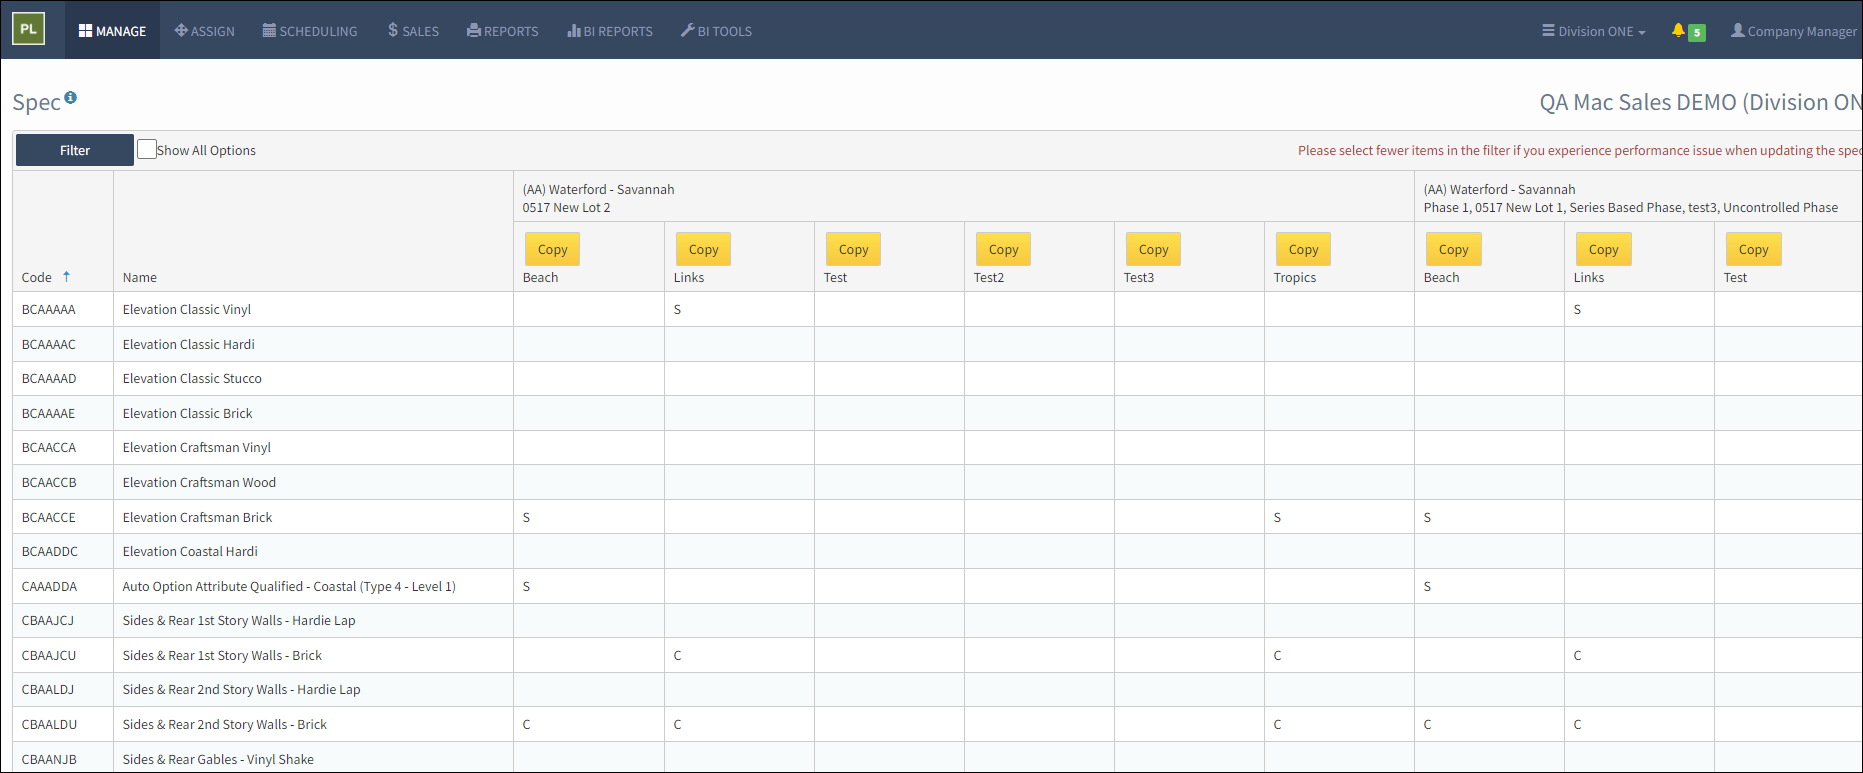Open the BI REPORTS menu
The width and height of the screenshot is (1863, 773).
610,31
